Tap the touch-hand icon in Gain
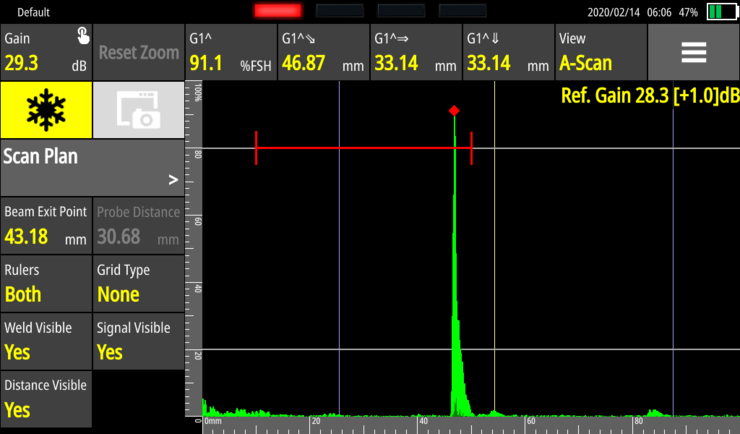Screen dimensions: 740x434 [x=83, y=36]
